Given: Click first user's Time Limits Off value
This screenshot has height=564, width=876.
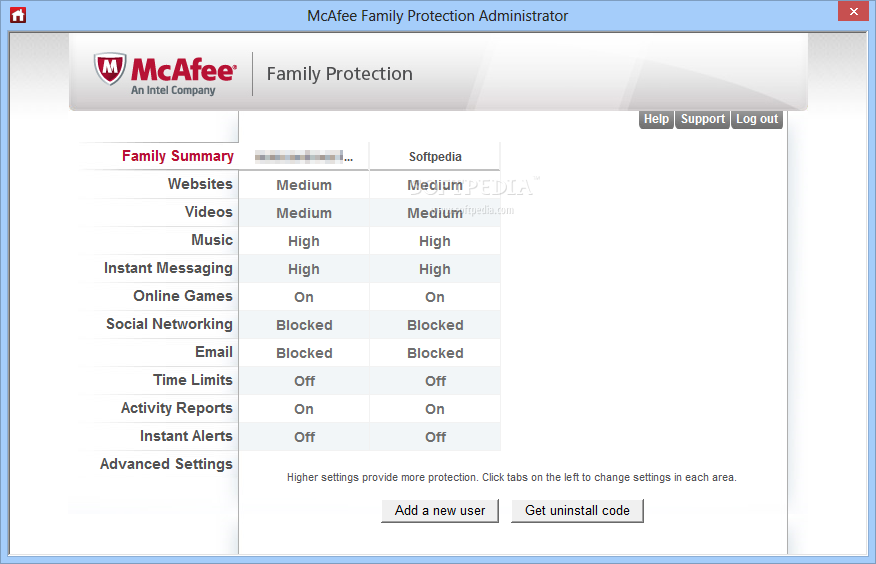Looking at the screenshot, I should (304, 381).
